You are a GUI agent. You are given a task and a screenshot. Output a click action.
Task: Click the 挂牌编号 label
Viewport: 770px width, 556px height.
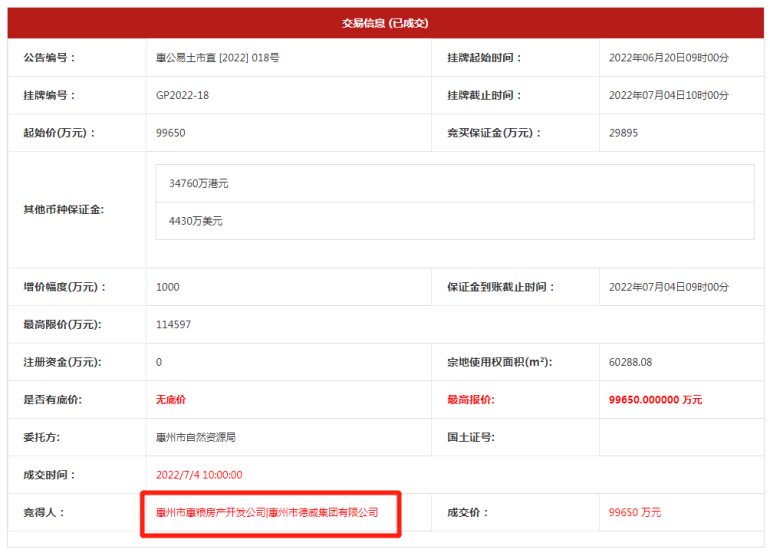50,95
